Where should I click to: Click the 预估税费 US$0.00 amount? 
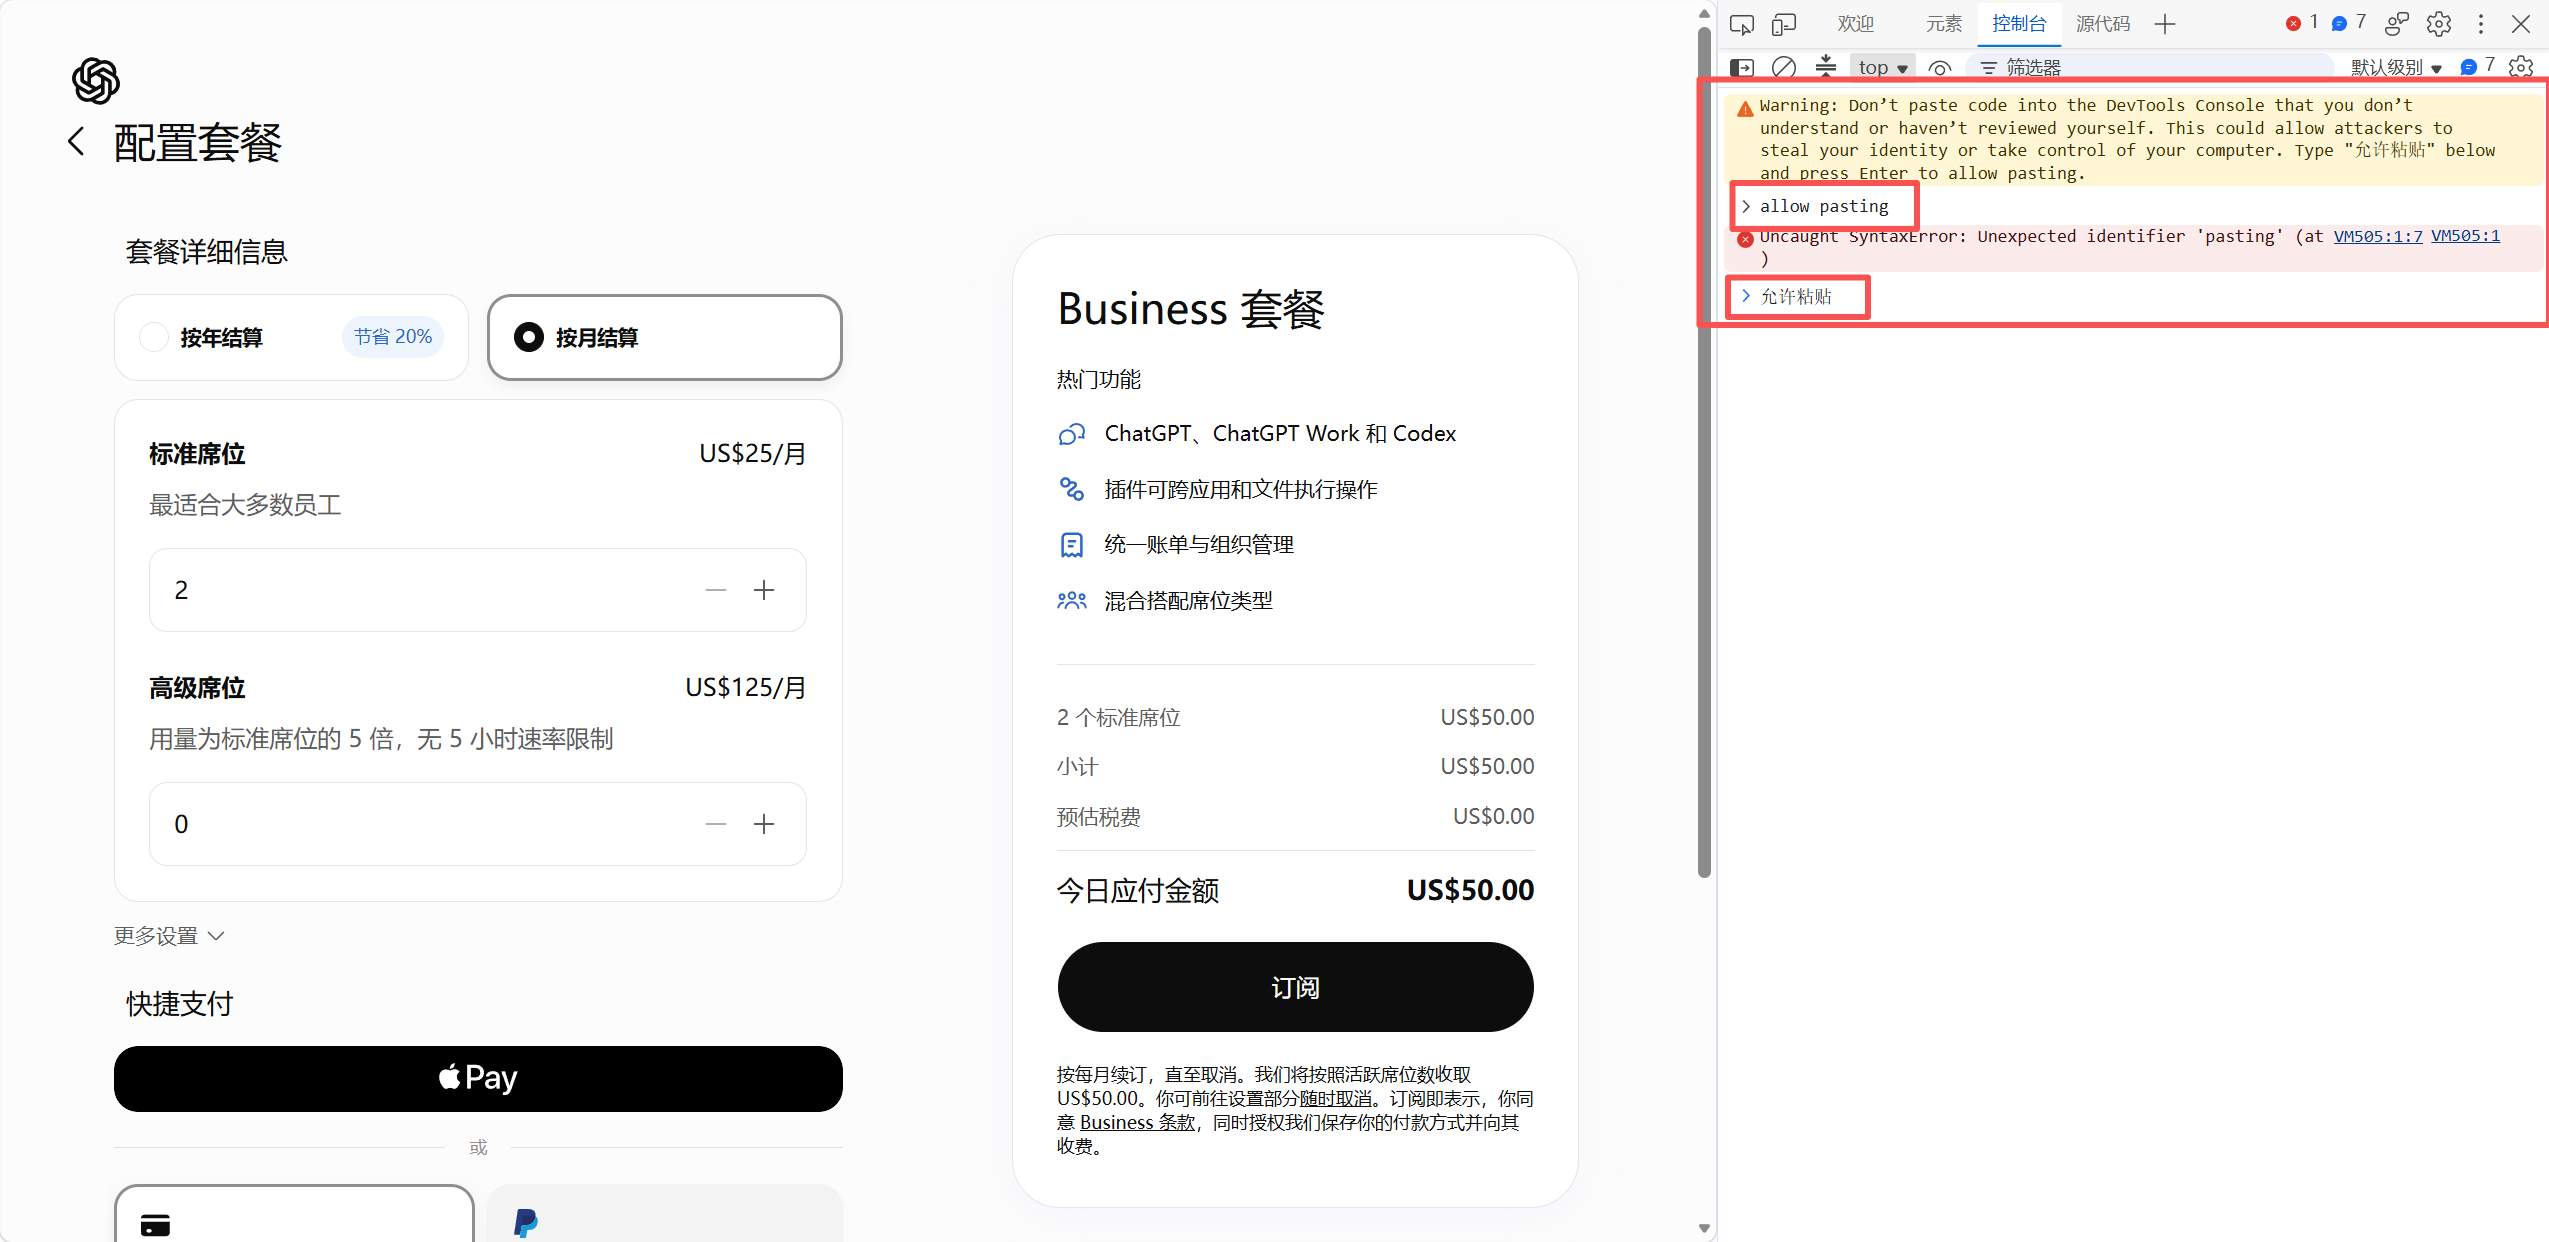(1493, 816)
